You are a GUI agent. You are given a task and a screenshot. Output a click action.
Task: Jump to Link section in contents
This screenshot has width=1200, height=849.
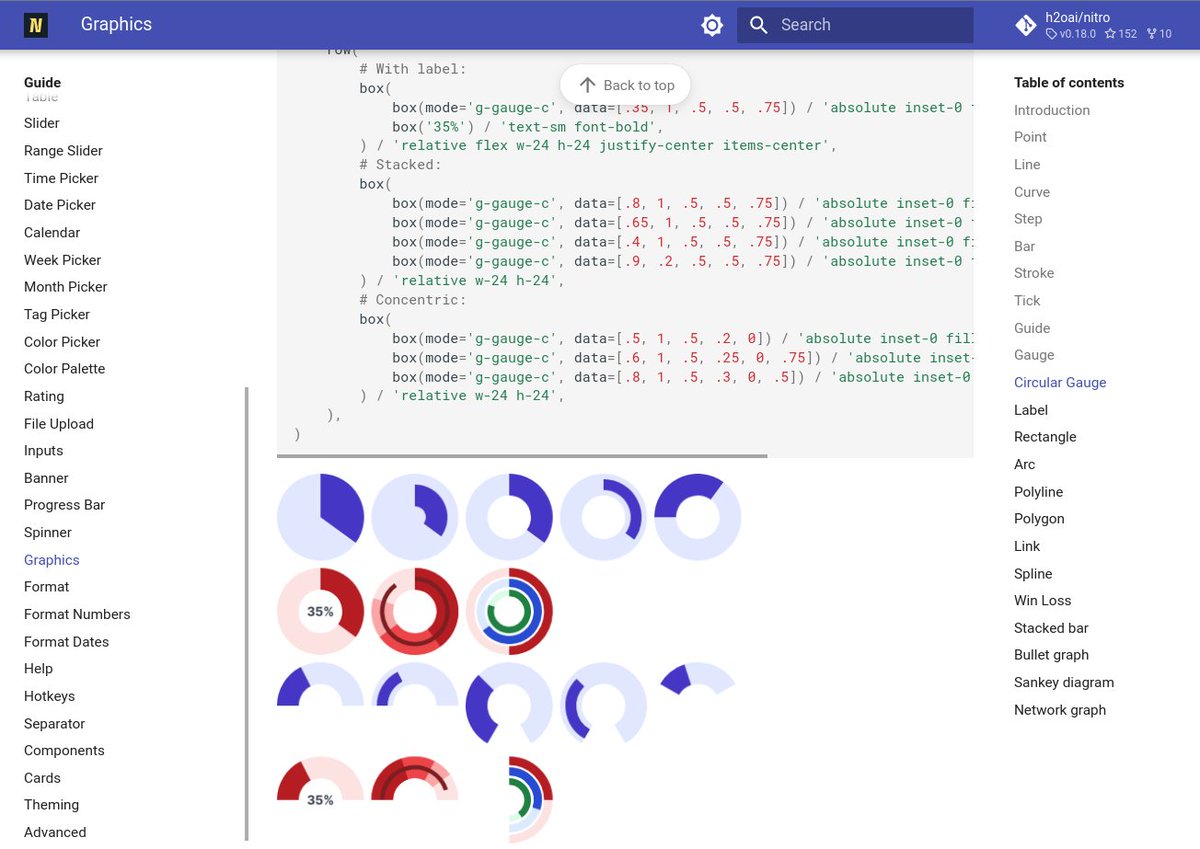[1027, 546]
